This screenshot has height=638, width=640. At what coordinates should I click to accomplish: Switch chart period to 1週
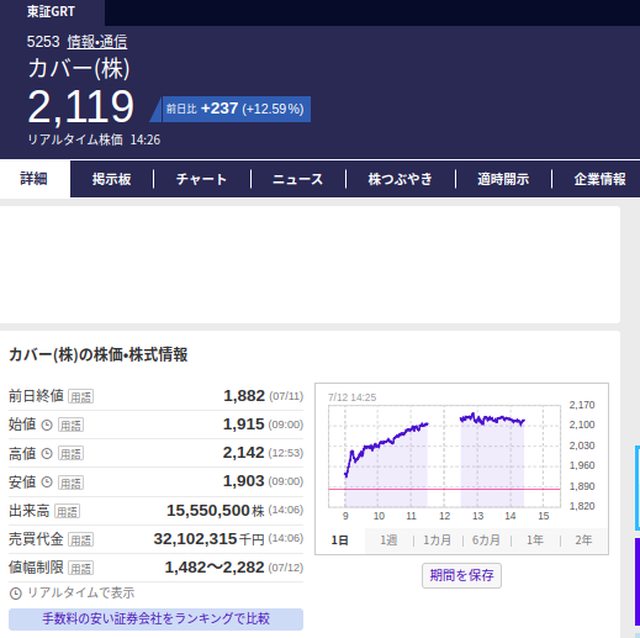pyautogui.click(x=389, y=540)
